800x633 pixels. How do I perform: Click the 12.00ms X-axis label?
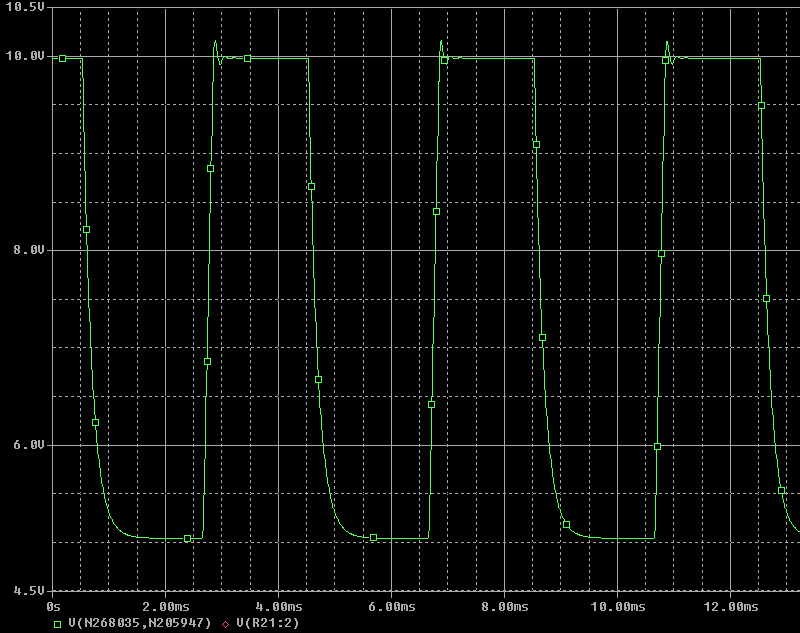point(731,607)
